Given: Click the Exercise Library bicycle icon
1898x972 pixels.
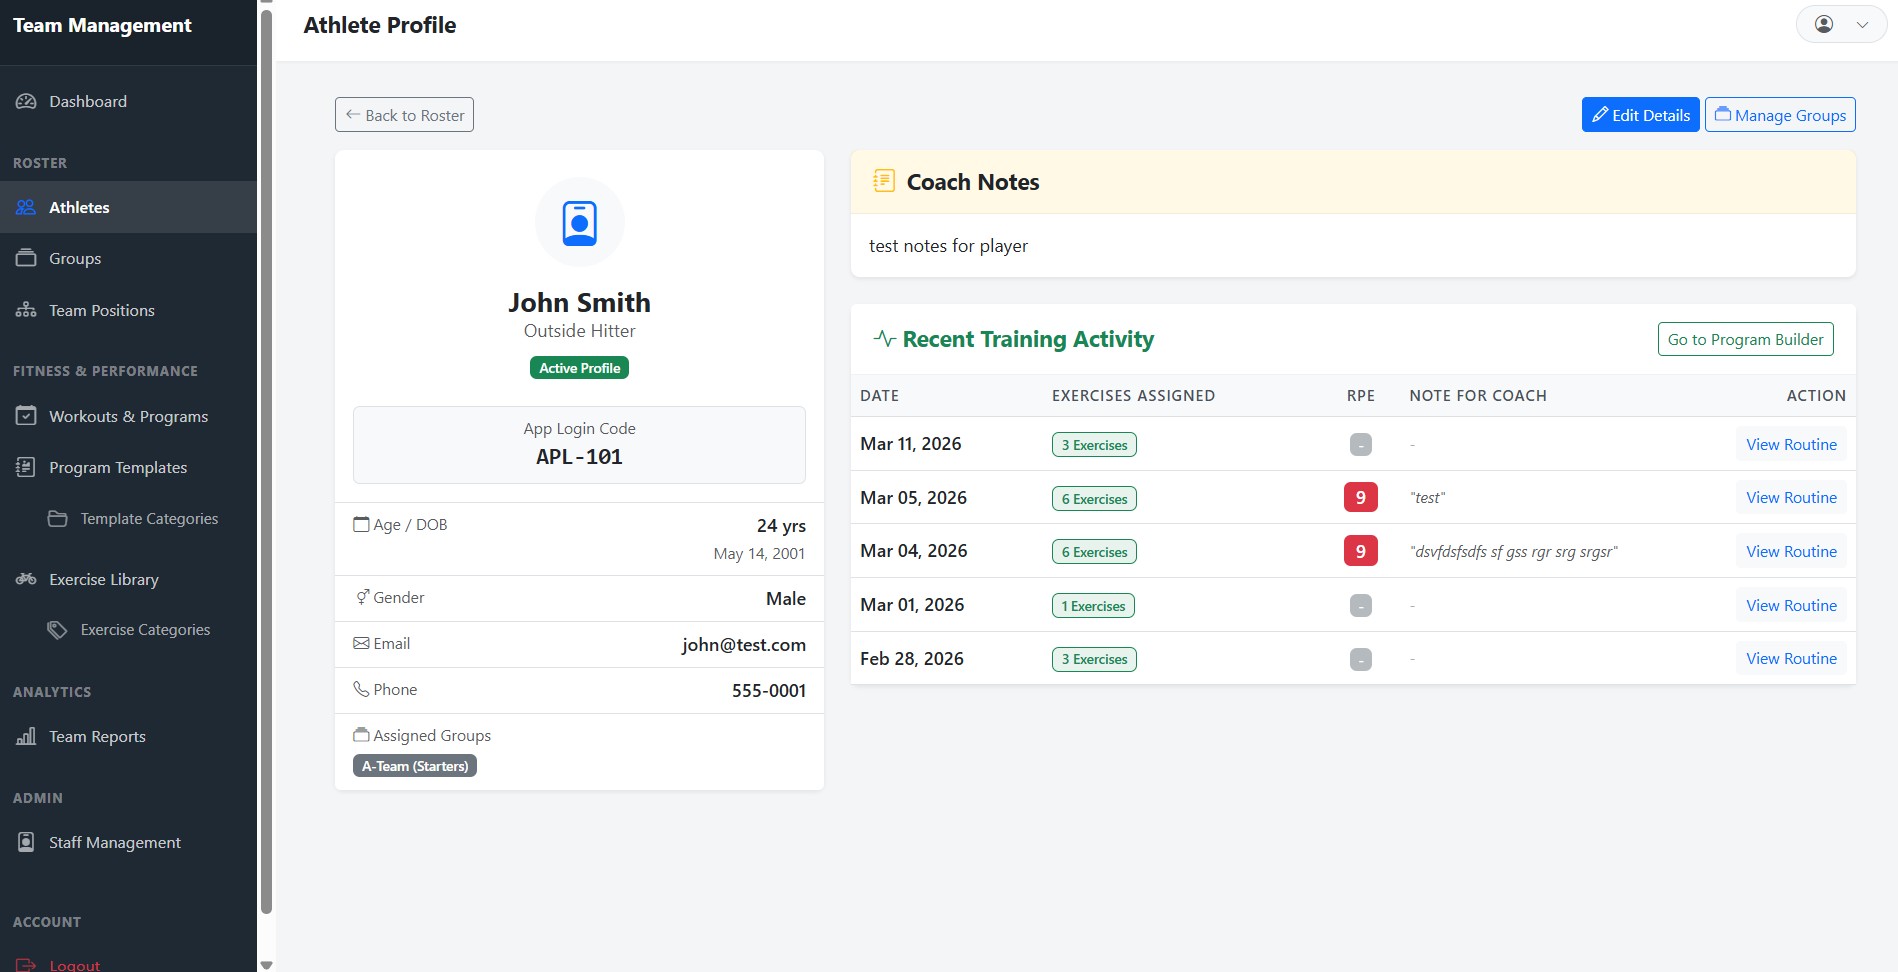Looking at the screenshot, I should coord(26,579).
